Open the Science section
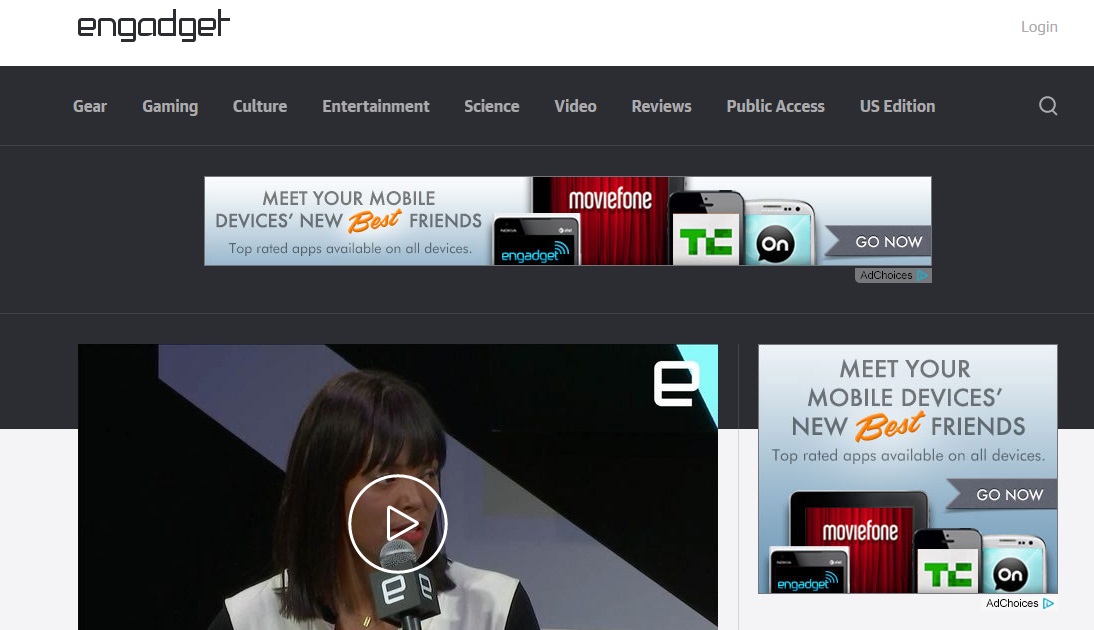The width and height of the screenshot is (1094, 630). click(x=492, y=106)
